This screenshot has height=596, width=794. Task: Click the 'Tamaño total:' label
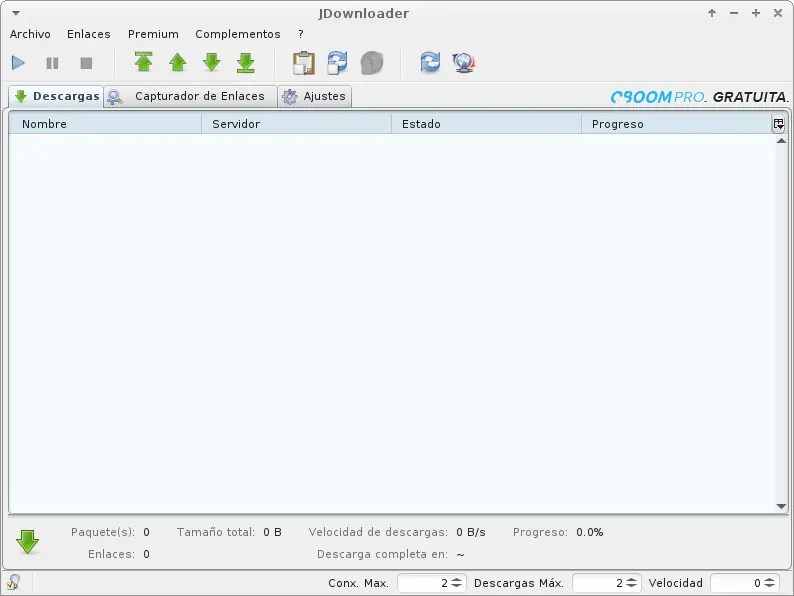coord(216,532)
